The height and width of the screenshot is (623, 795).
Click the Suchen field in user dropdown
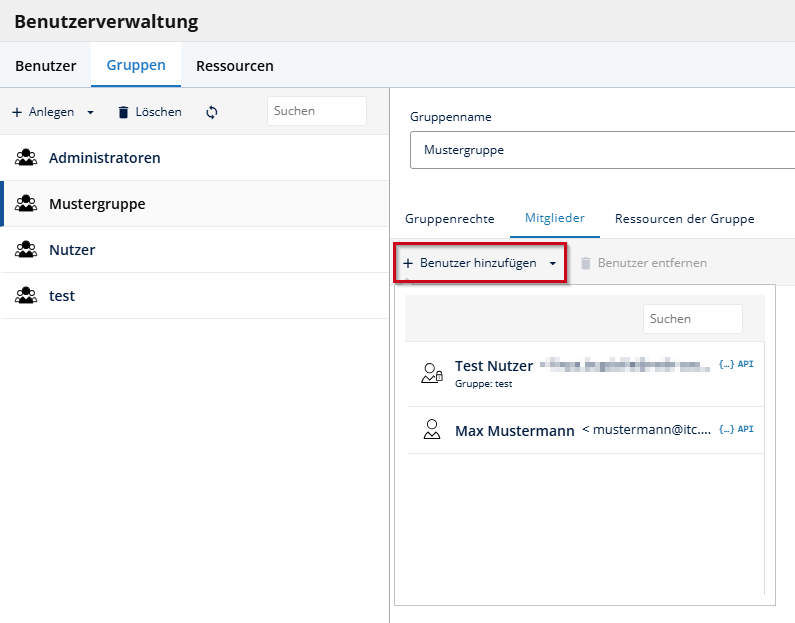(x=693, y=319)
